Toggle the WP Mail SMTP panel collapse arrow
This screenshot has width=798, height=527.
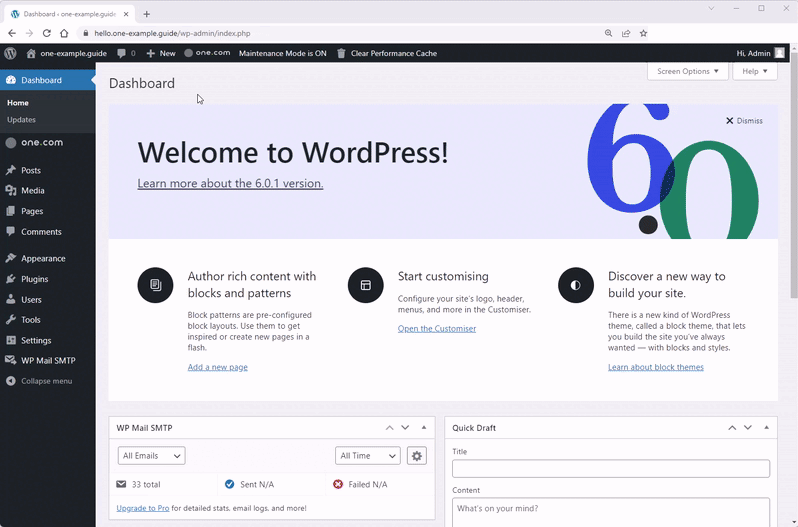click(x=425, y=428)
